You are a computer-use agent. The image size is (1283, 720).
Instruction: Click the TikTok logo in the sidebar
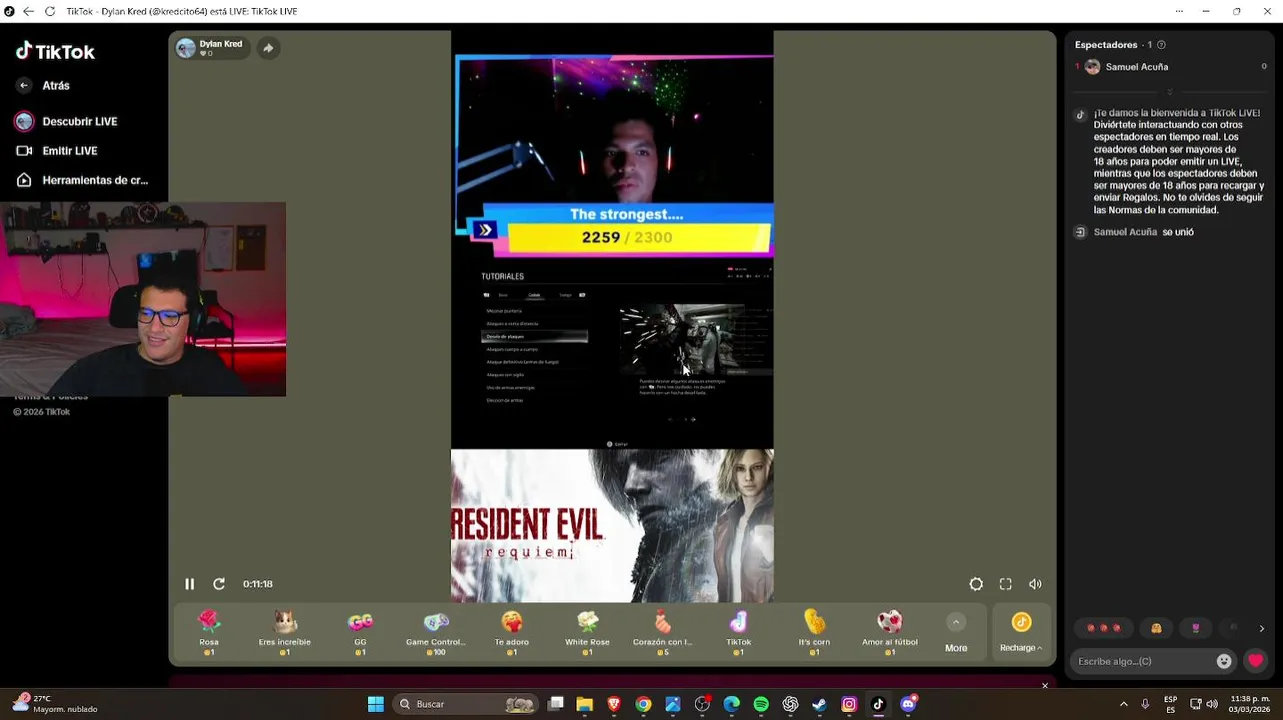coord(55,51)
